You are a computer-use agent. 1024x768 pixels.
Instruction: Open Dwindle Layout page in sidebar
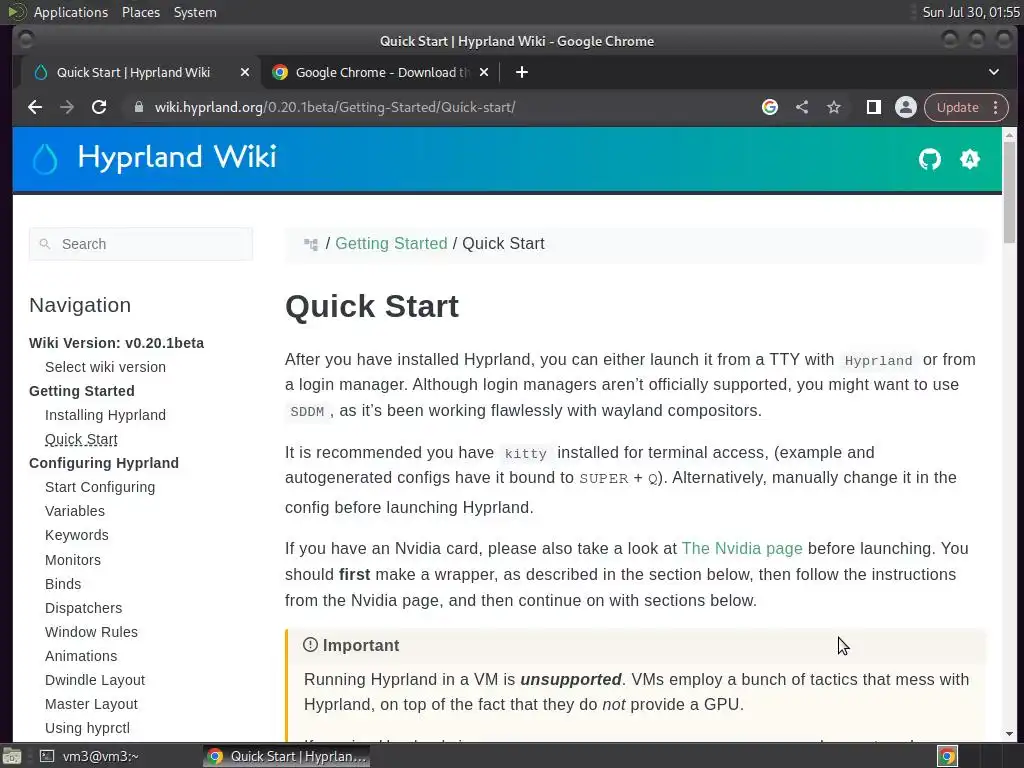pyautogui.click(x=95, y=680)
